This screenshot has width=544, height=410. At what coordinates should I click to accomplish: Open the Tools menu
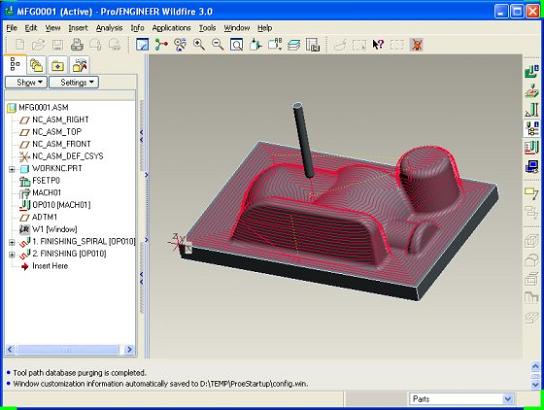tap(207, 28)
